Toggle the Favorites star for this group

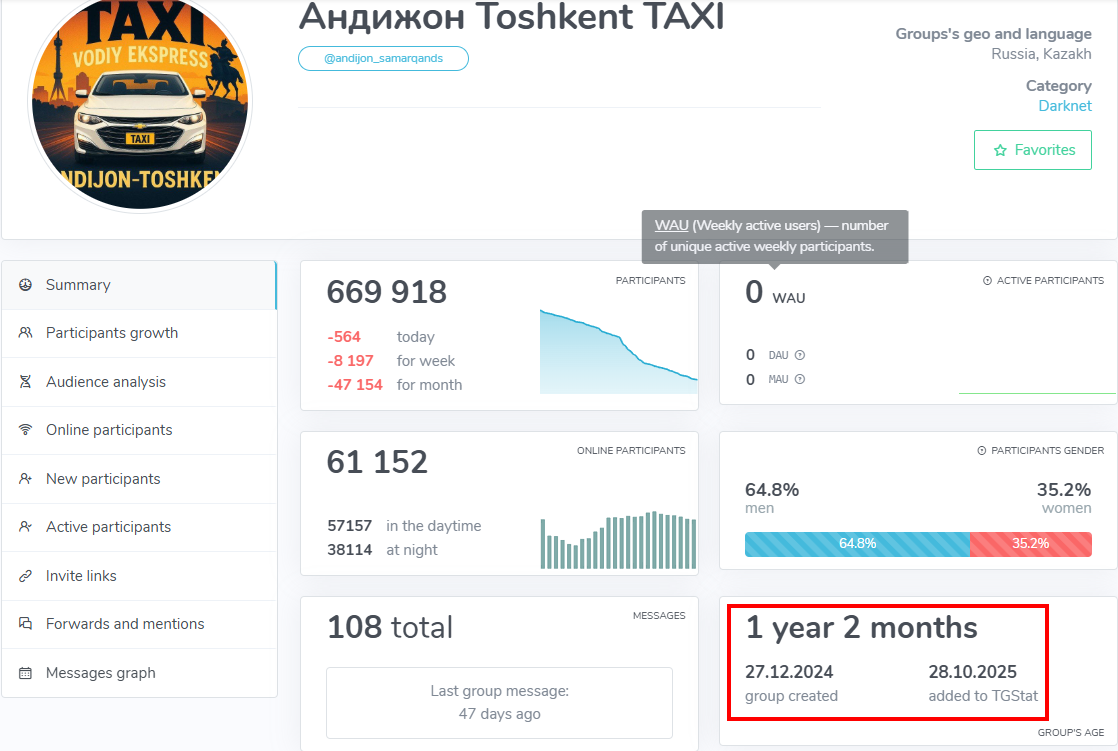click(999, 149)
